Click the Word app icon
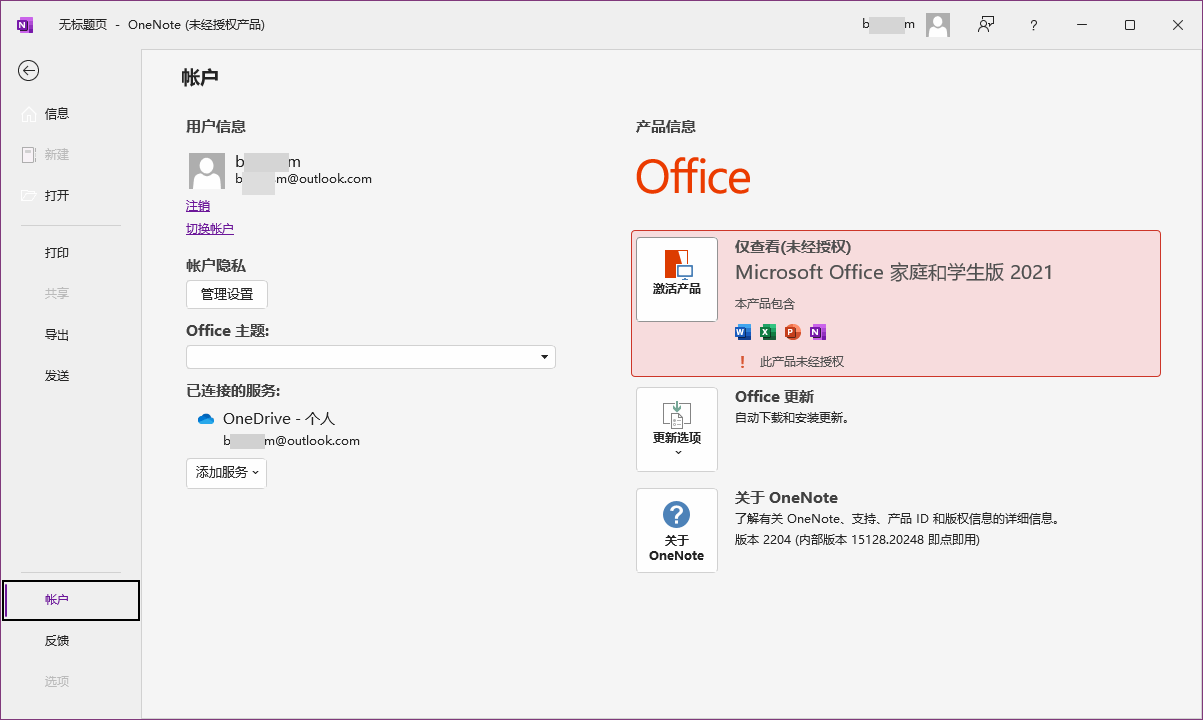 click(x=742, y=332)
